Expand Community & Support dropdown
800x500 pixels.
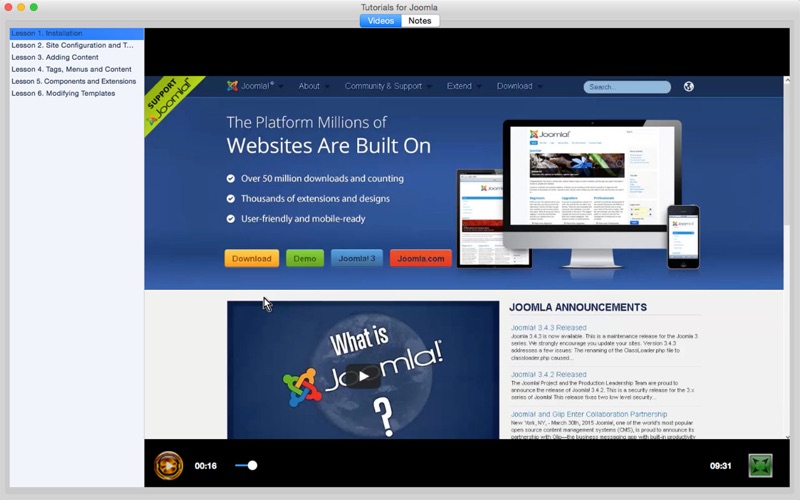(388, 86)
